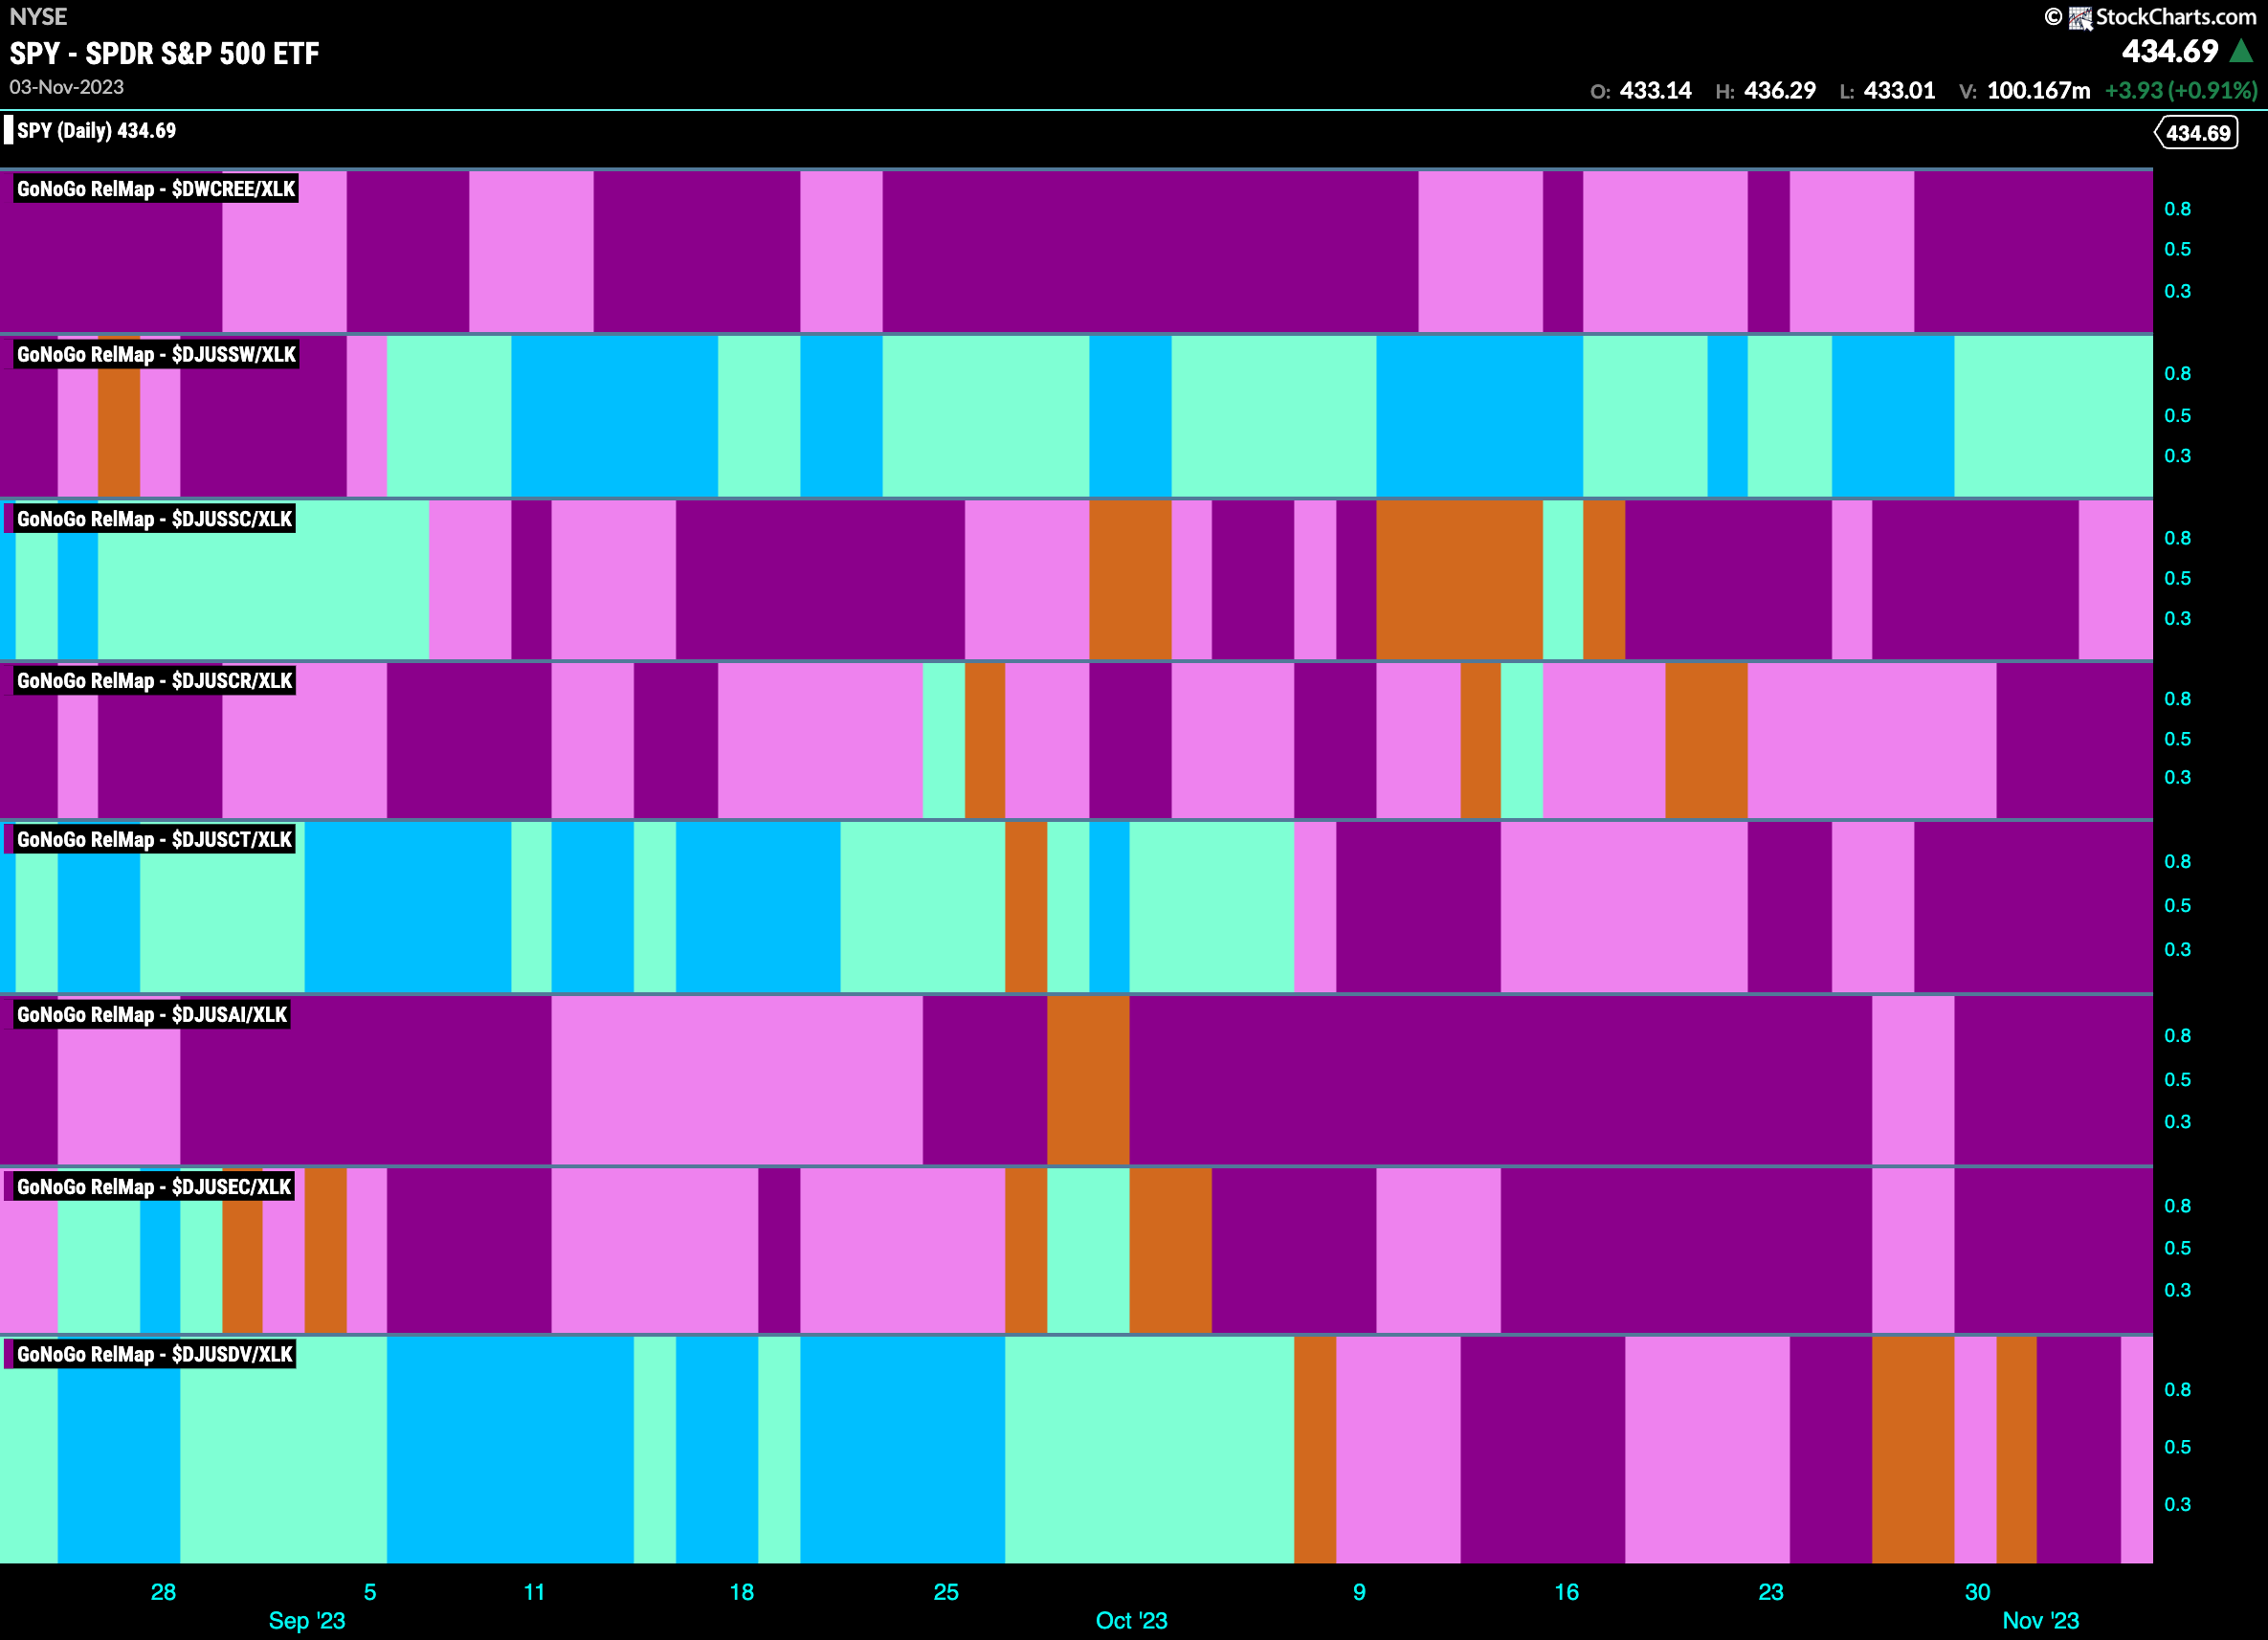Image resolution: width=2268 pixels, height=1640 pixels.
Task: Click the Oct '23 axis label
Action: (1132, 1620)
